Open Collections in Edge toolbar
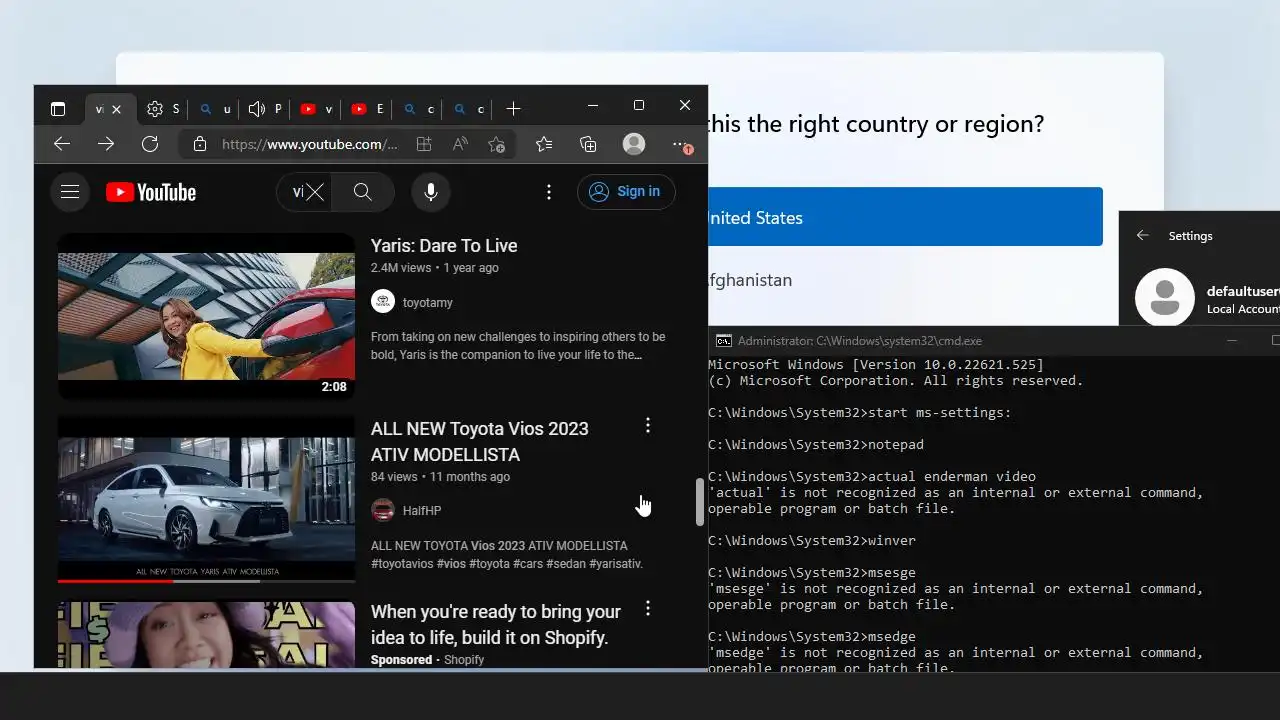The image size is (1280, 720). click(588, 144)
